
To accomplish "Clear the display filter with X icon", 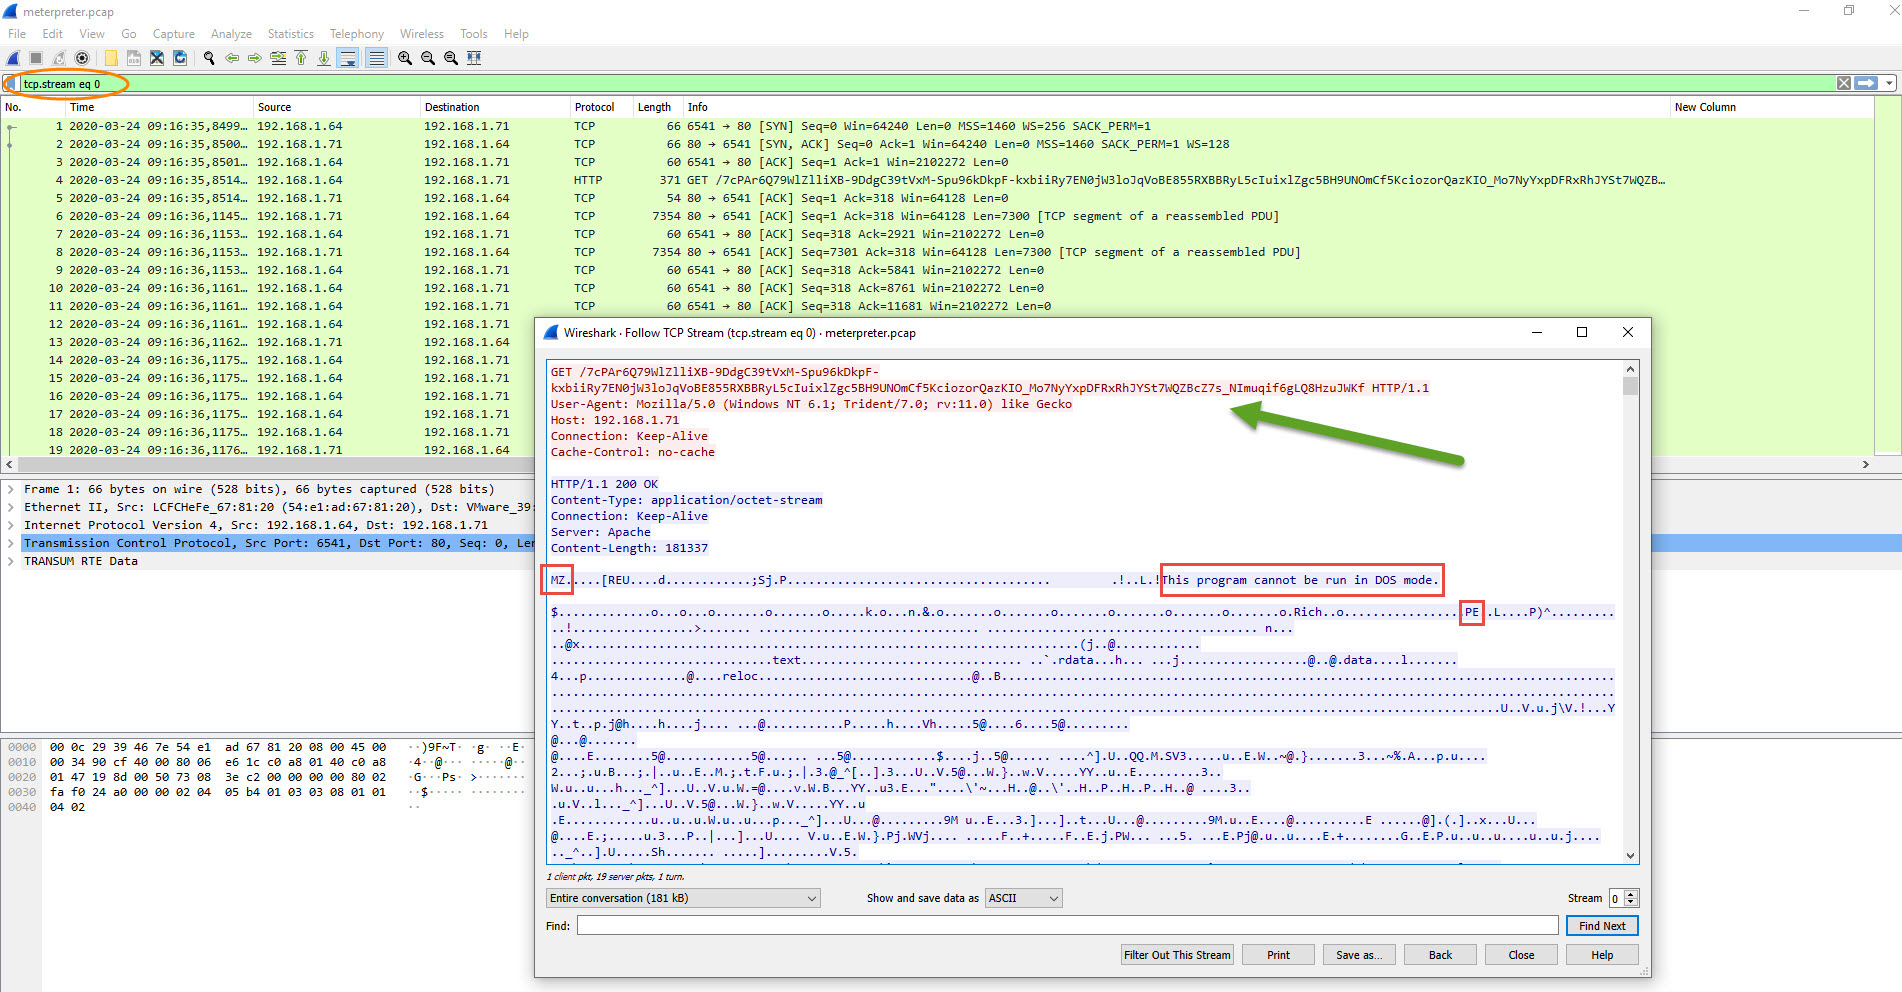I will pyautogui.click(x=1844, y=83).
